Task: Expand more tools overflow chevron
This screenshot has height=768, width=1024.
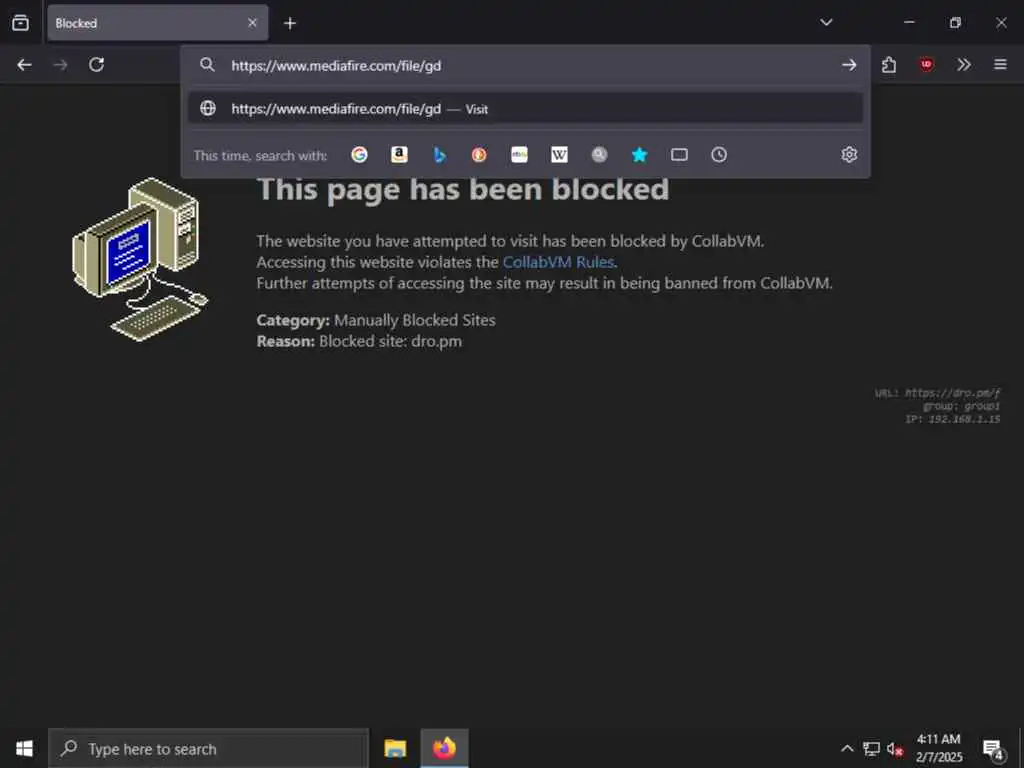Action: tap(963, 65)
